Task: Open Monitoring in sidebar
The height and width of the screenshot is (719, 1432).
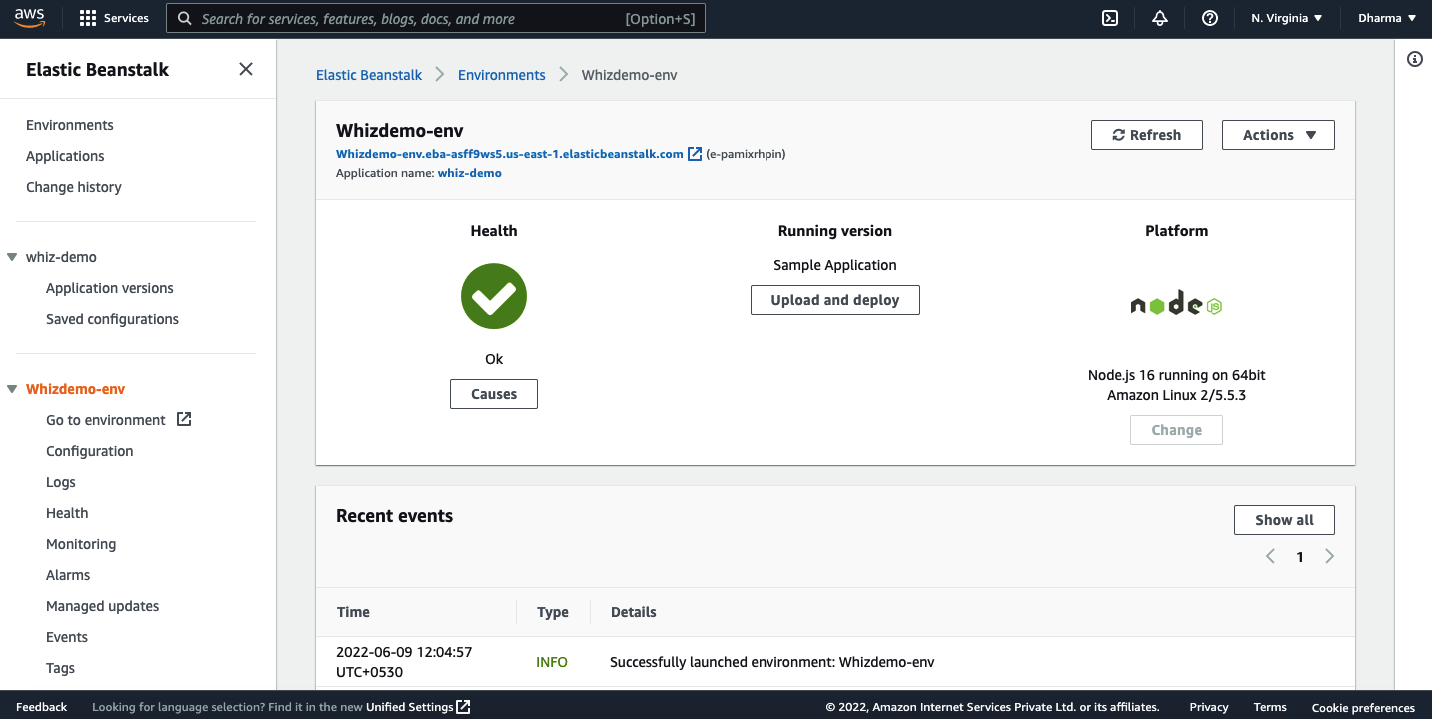Action: [x=81, y=544]
